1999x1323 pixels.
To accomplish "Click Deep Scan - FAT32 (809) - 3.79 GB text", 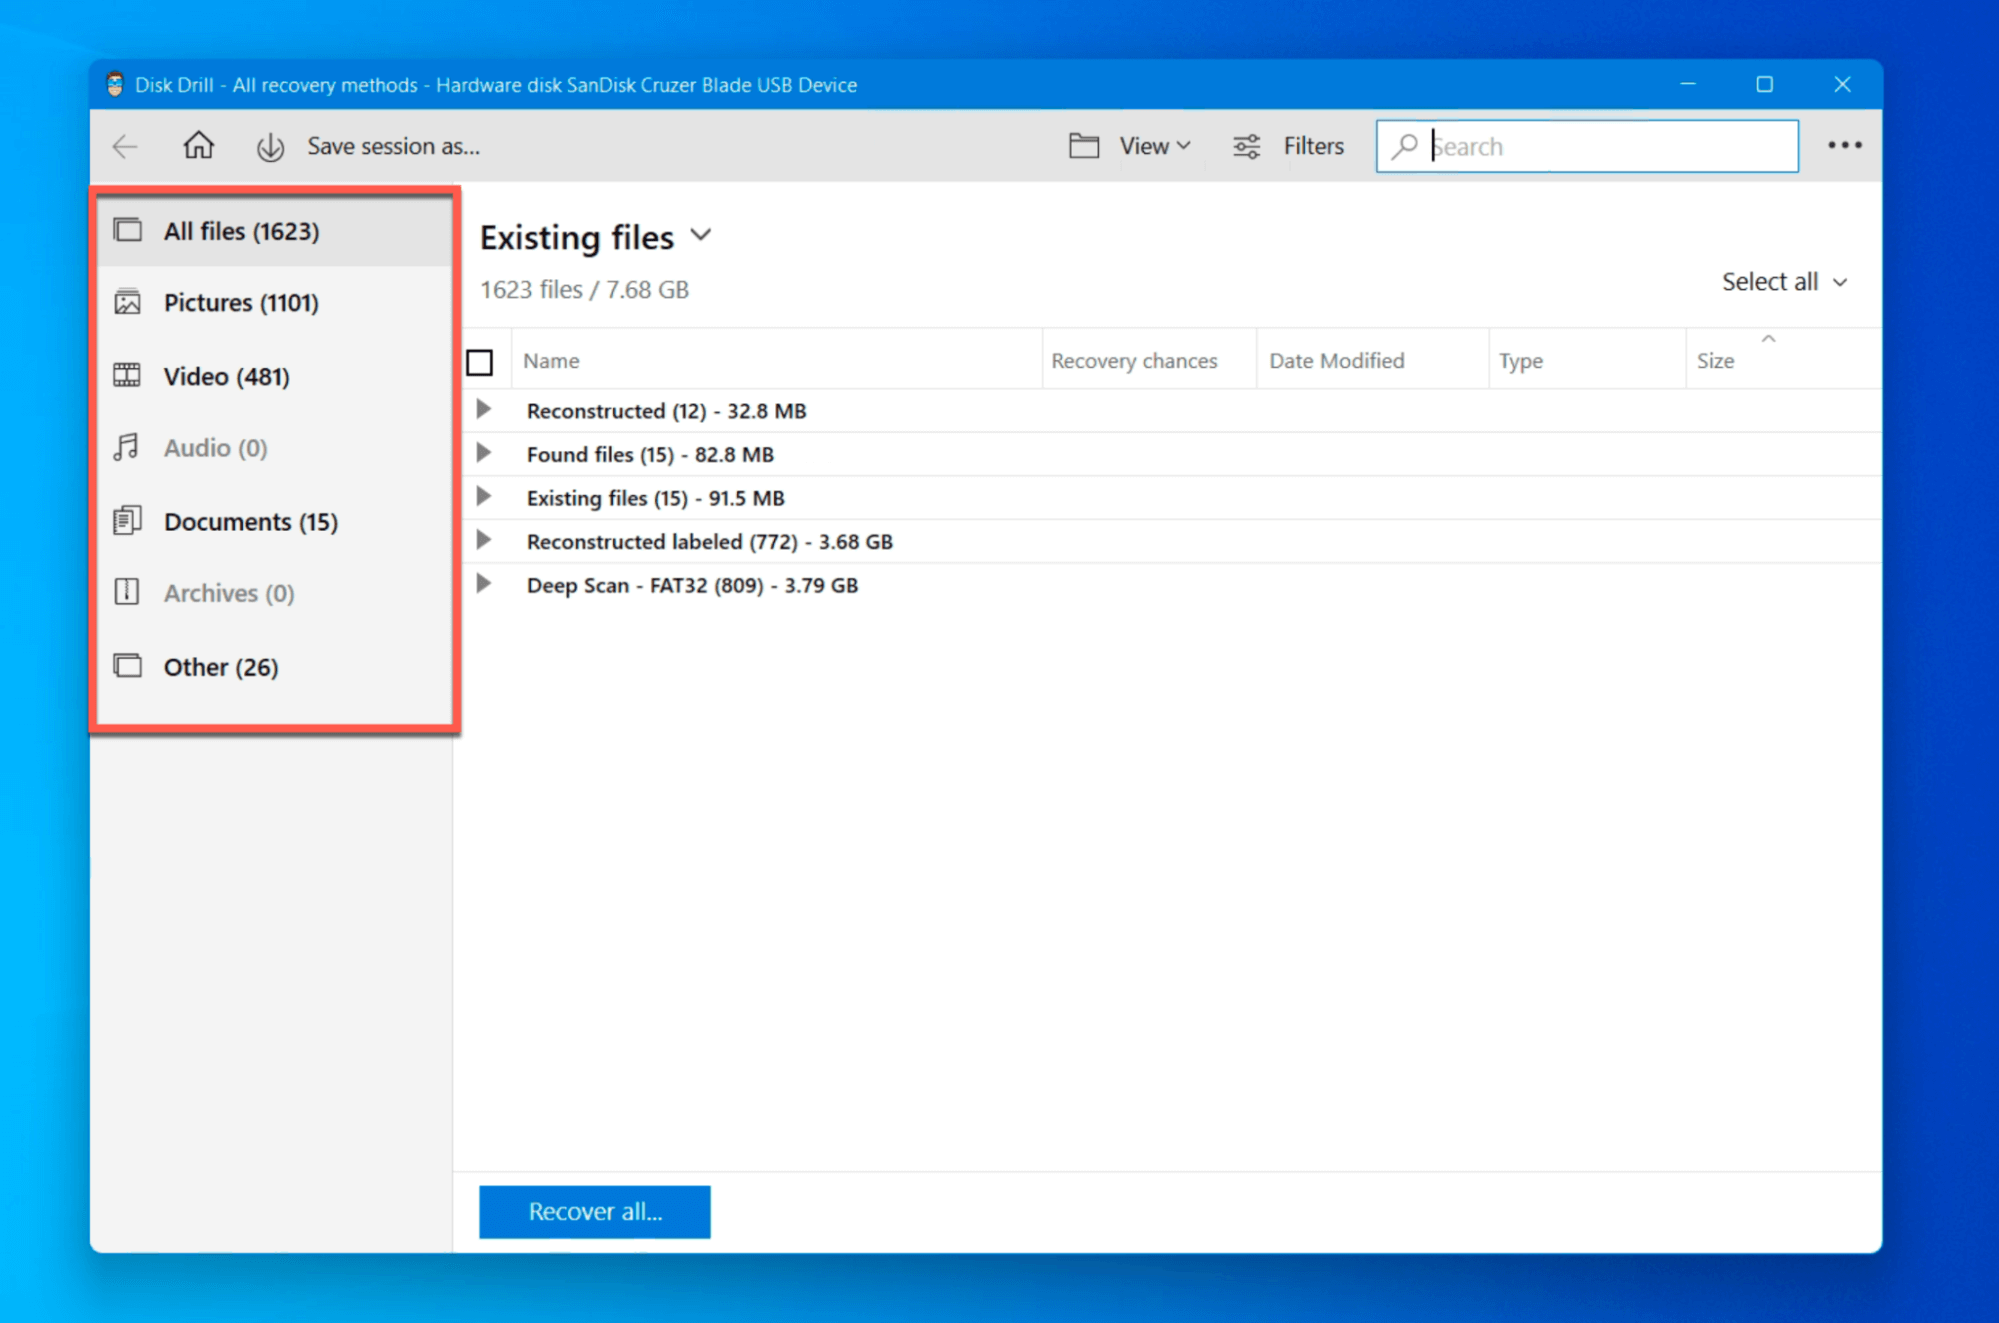I will tap(692, 585).
